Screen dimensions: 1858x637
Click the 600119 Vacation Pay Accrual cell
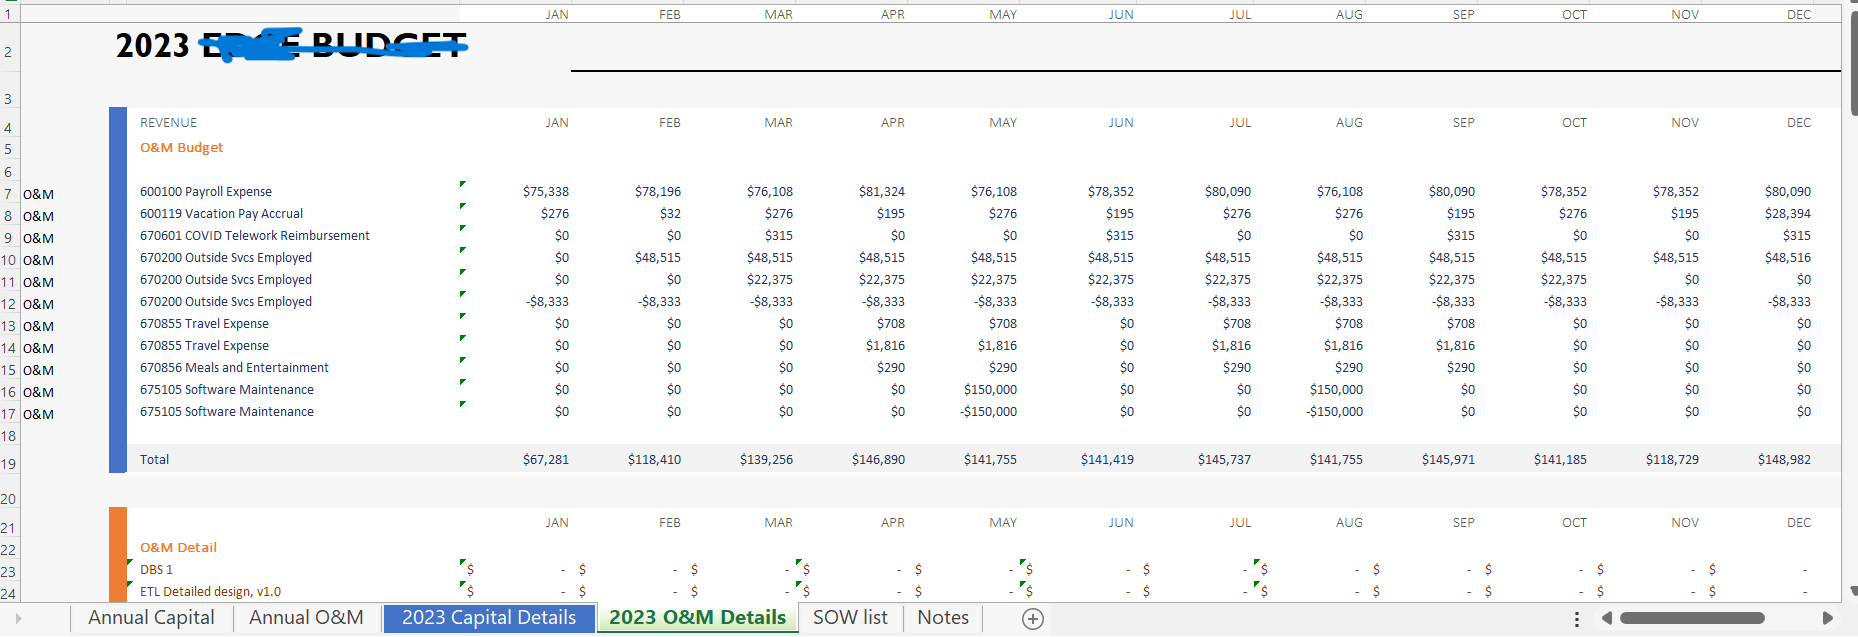pos(221,214)
